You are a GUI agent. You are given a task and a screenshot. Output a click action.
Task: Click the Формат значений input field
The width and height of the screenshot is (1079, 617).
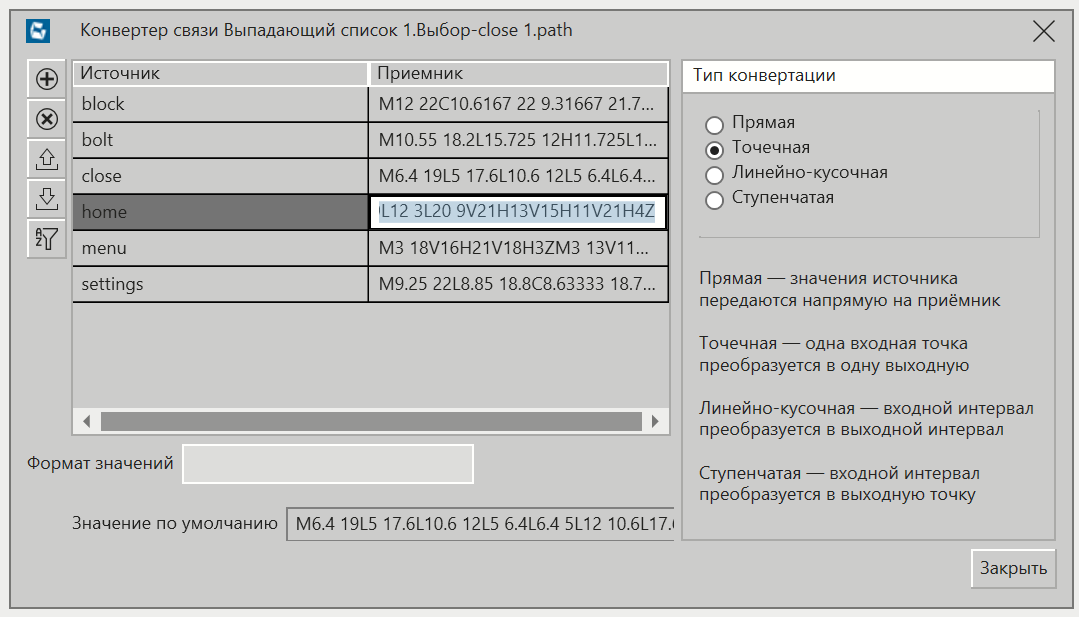327,464
